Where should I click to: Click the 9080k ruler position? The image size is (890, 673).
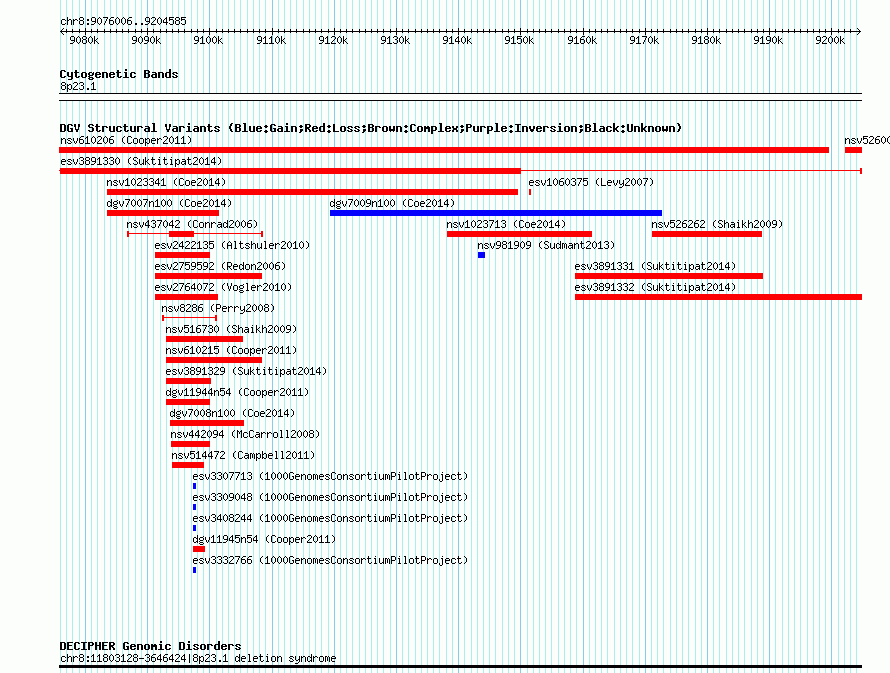tap(85, 40)
